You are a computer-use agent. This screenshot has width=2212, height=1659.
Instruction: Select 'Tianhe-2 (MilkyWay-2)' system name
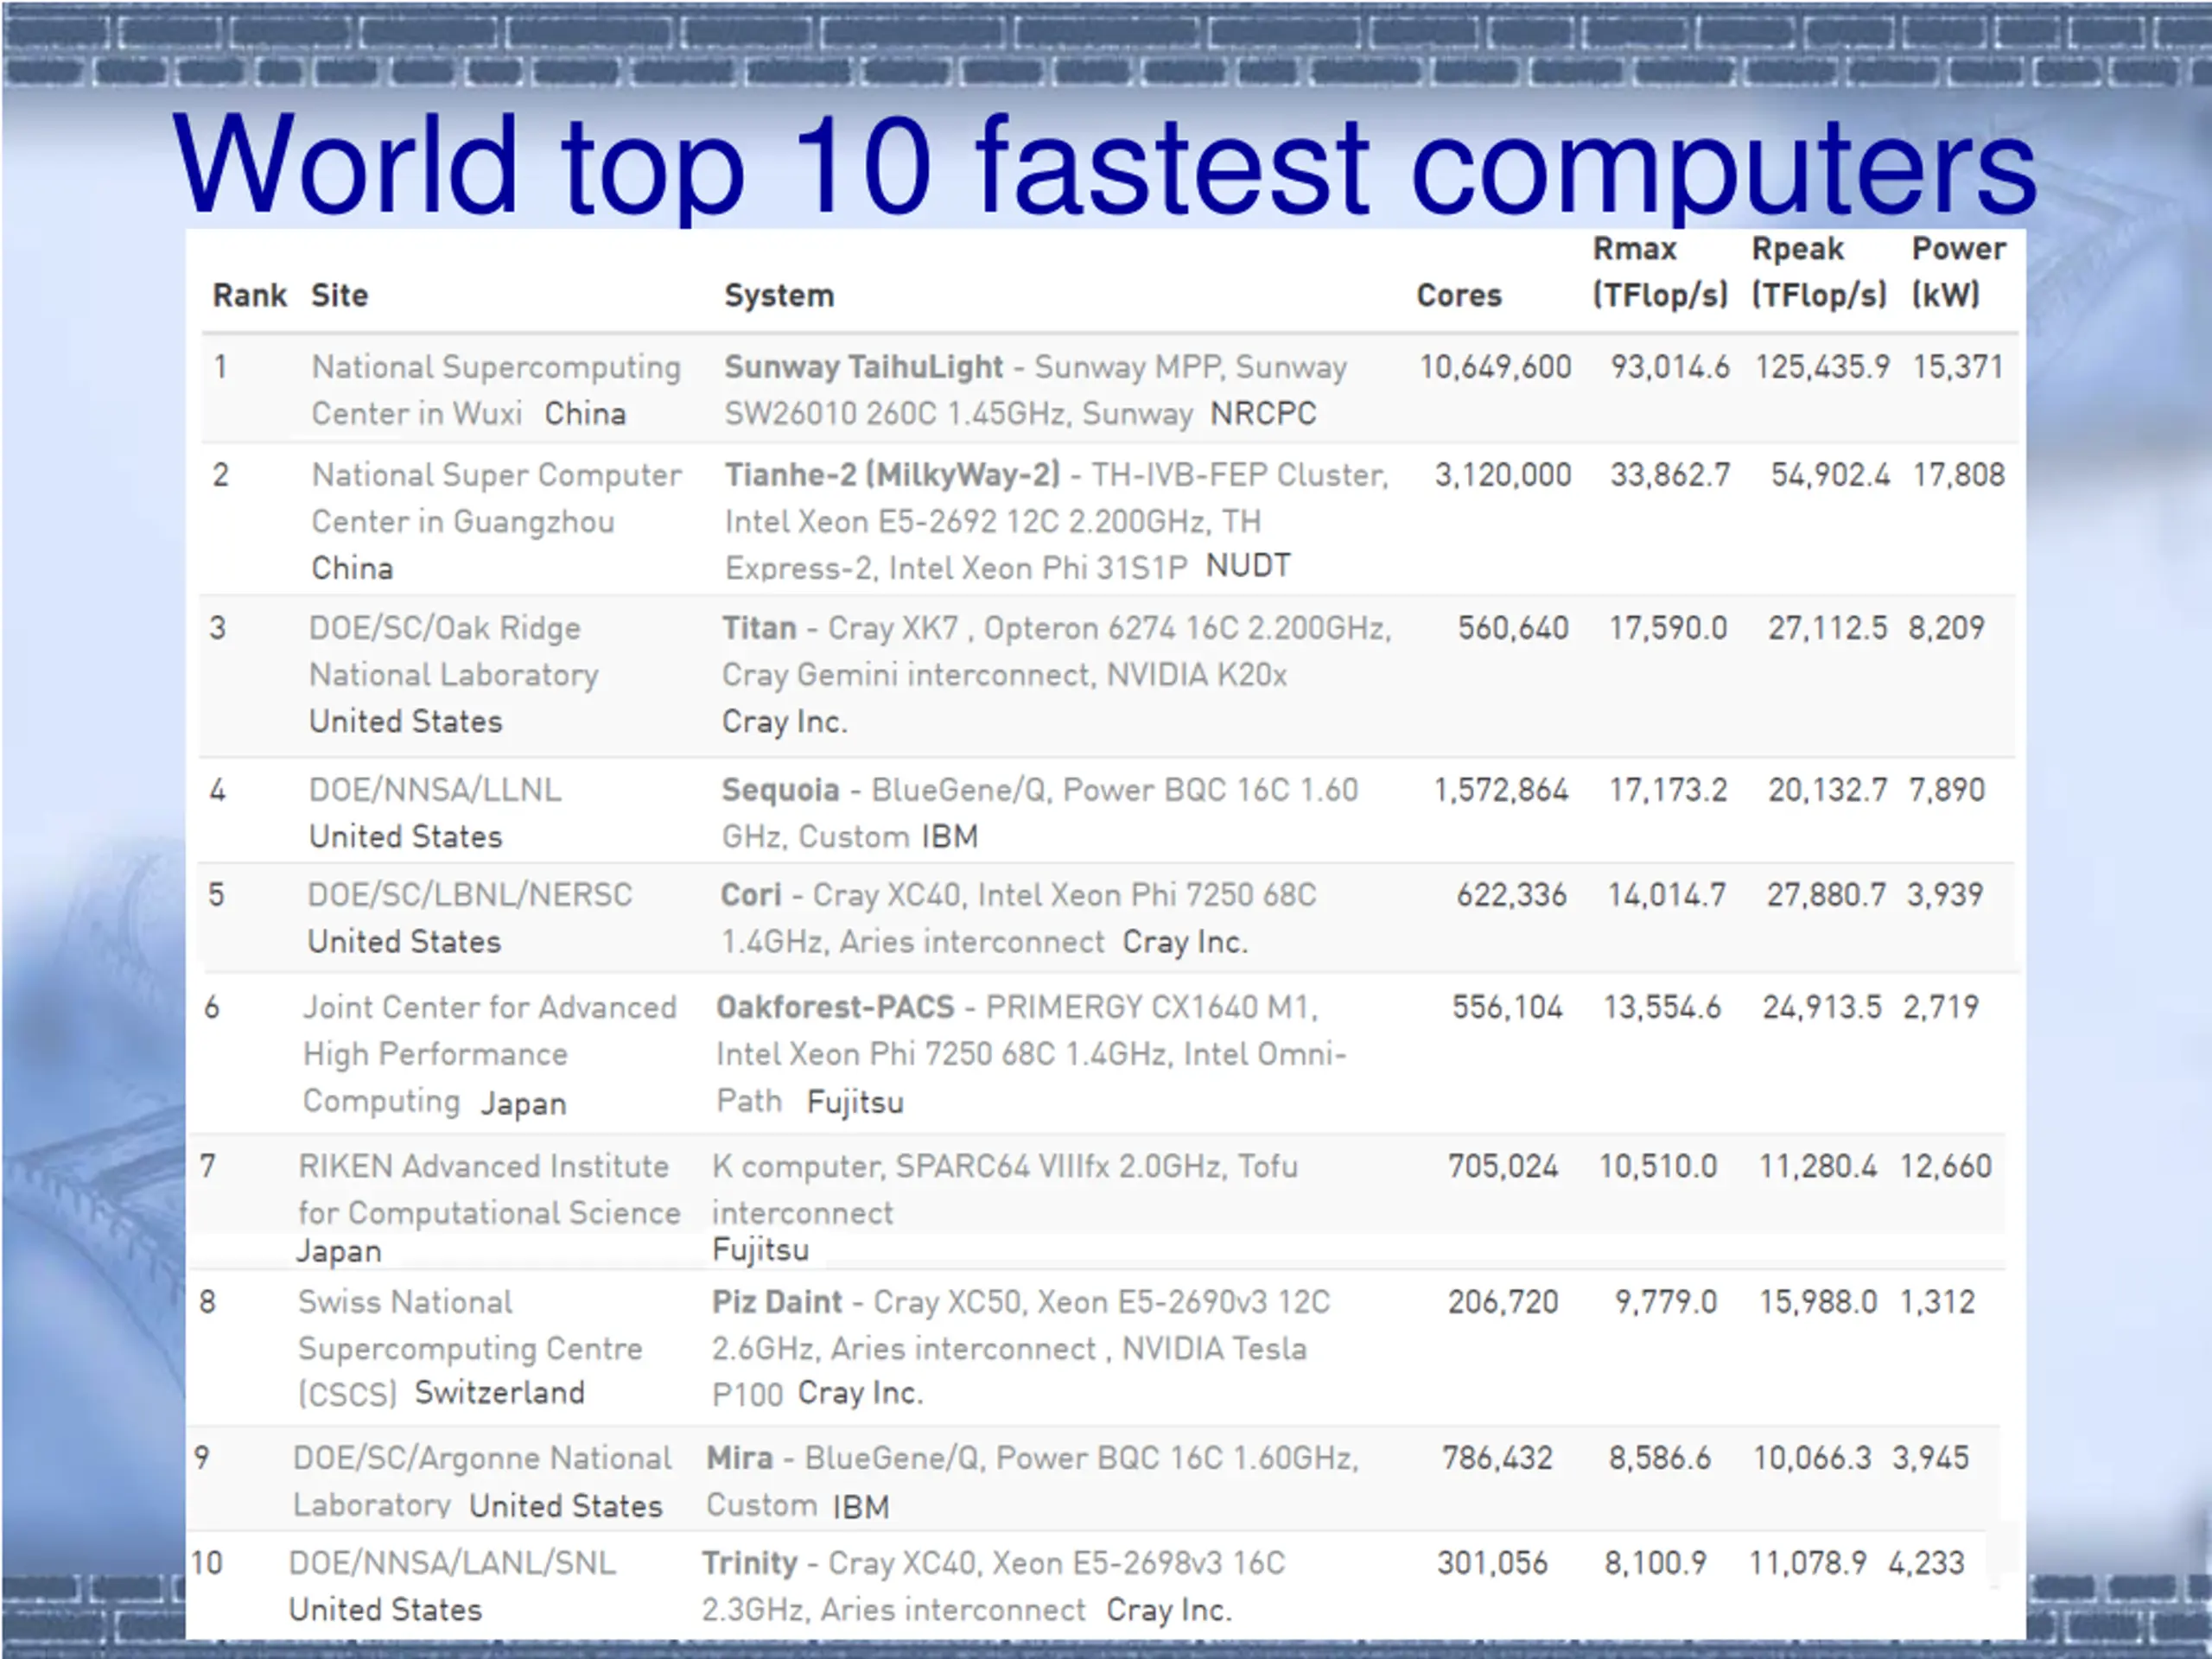(x=892, y=475)
